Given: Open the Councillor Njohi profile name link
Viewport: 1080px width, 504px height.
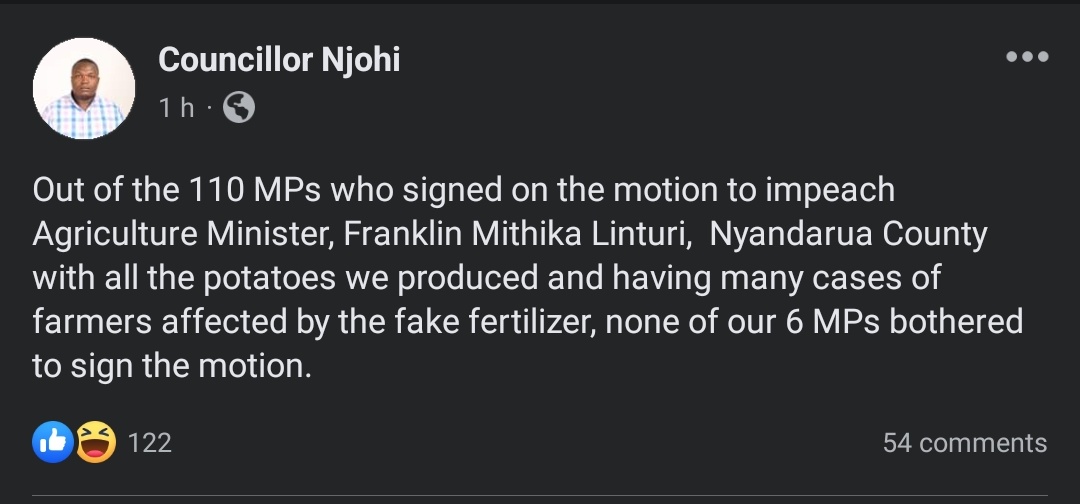Looking at the screenshot, I should [x=279, y=60].
